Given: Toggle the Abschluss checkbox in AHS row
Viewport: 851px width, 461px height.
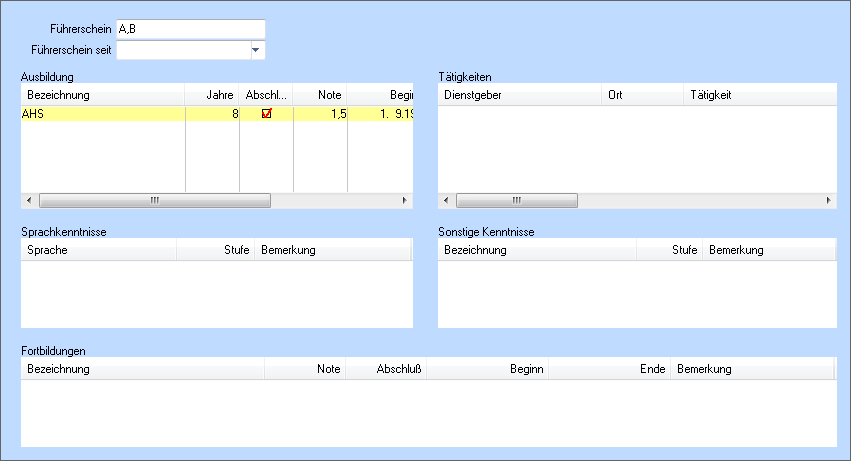Looking at the screenshot, I should pos(266,114).
